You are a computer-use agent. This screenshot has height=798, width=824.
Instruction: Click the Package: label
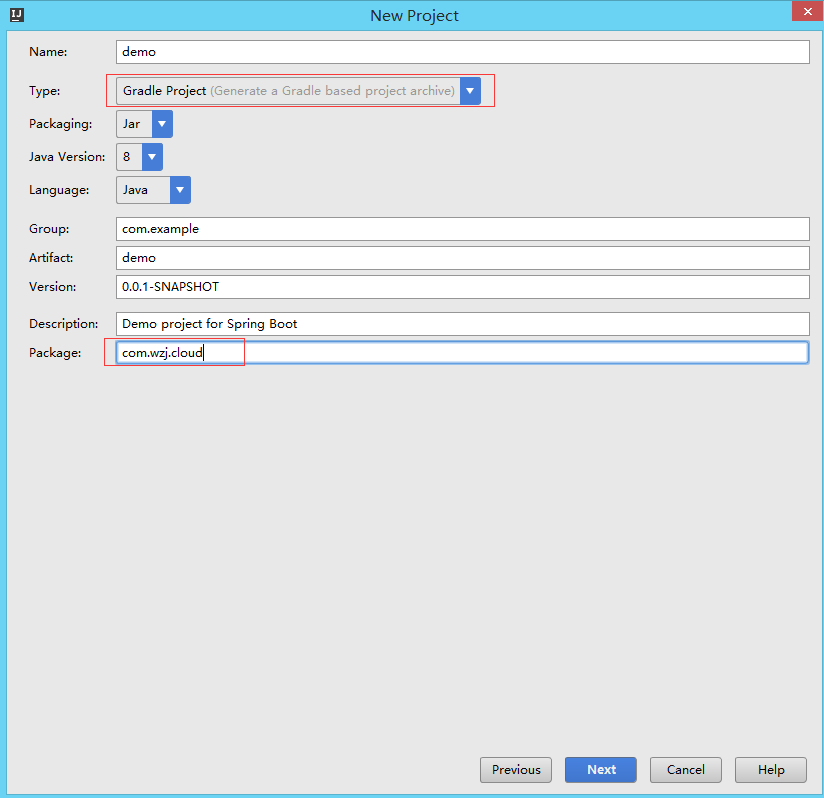tap(55, 353)
